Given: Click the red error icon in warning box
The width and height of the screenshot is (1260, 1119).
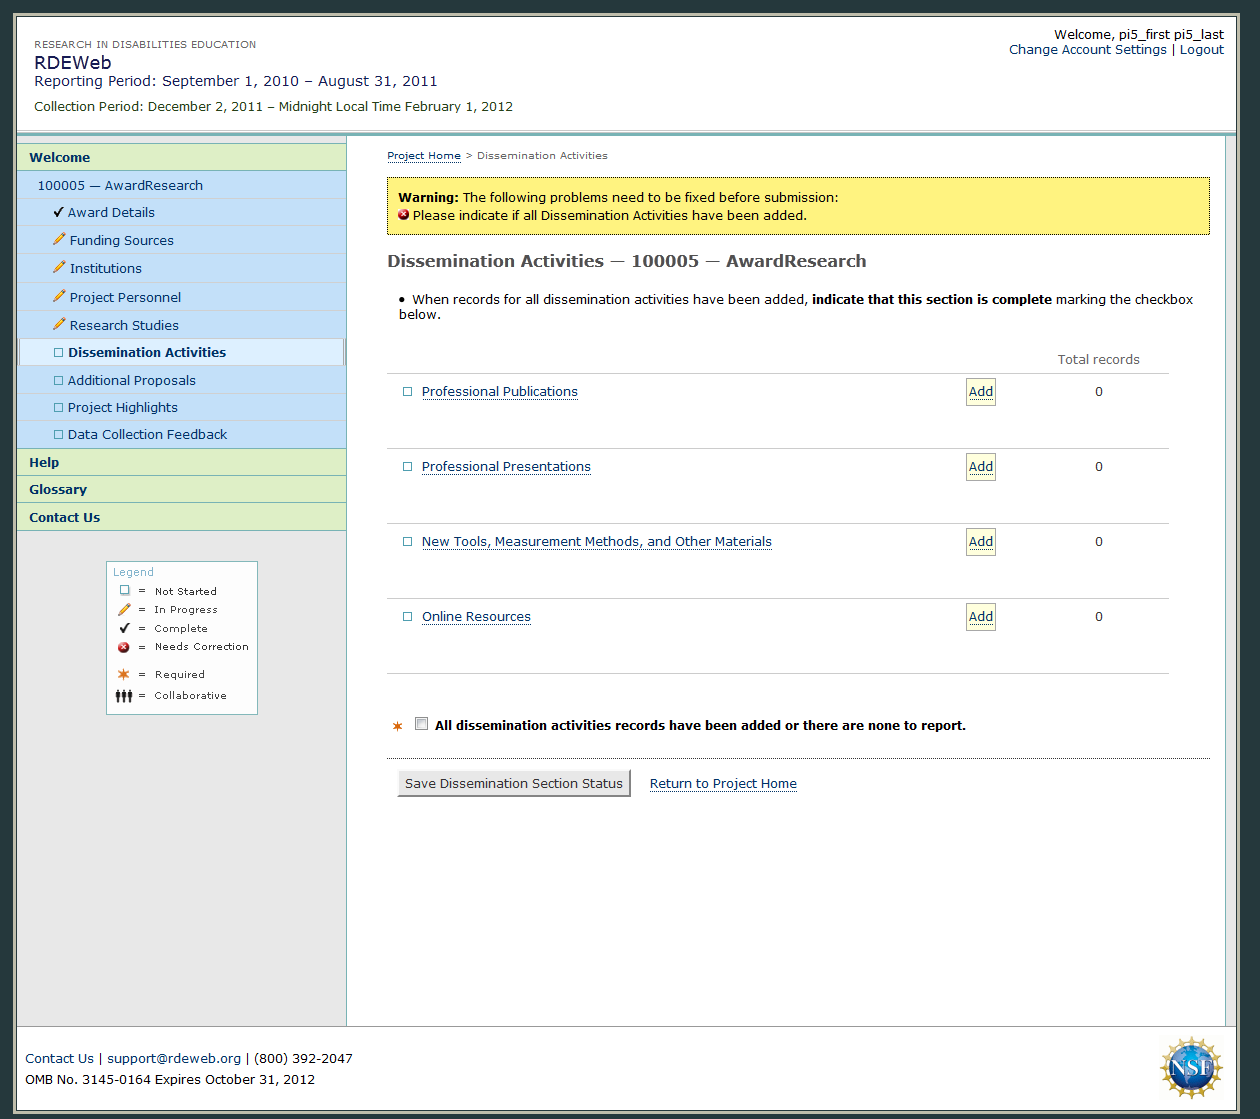Looking at the screenshot, I should coord(404,215).
